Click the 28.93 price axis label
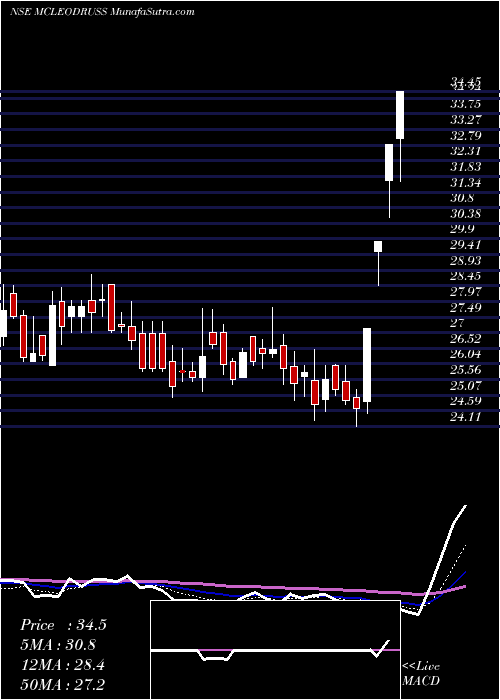The height and width of the screenshot is (700, 500). (466, 260)
